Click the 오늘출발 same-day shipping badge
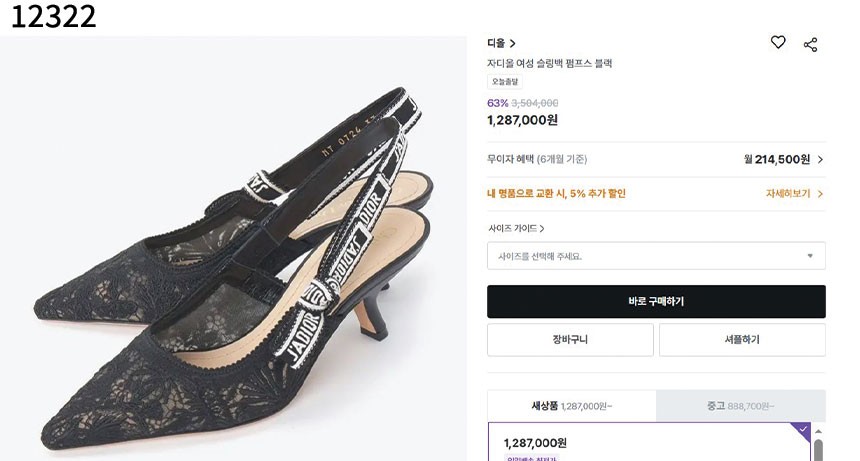This screenshot has height=461, width=860. [x=504, y=82]
